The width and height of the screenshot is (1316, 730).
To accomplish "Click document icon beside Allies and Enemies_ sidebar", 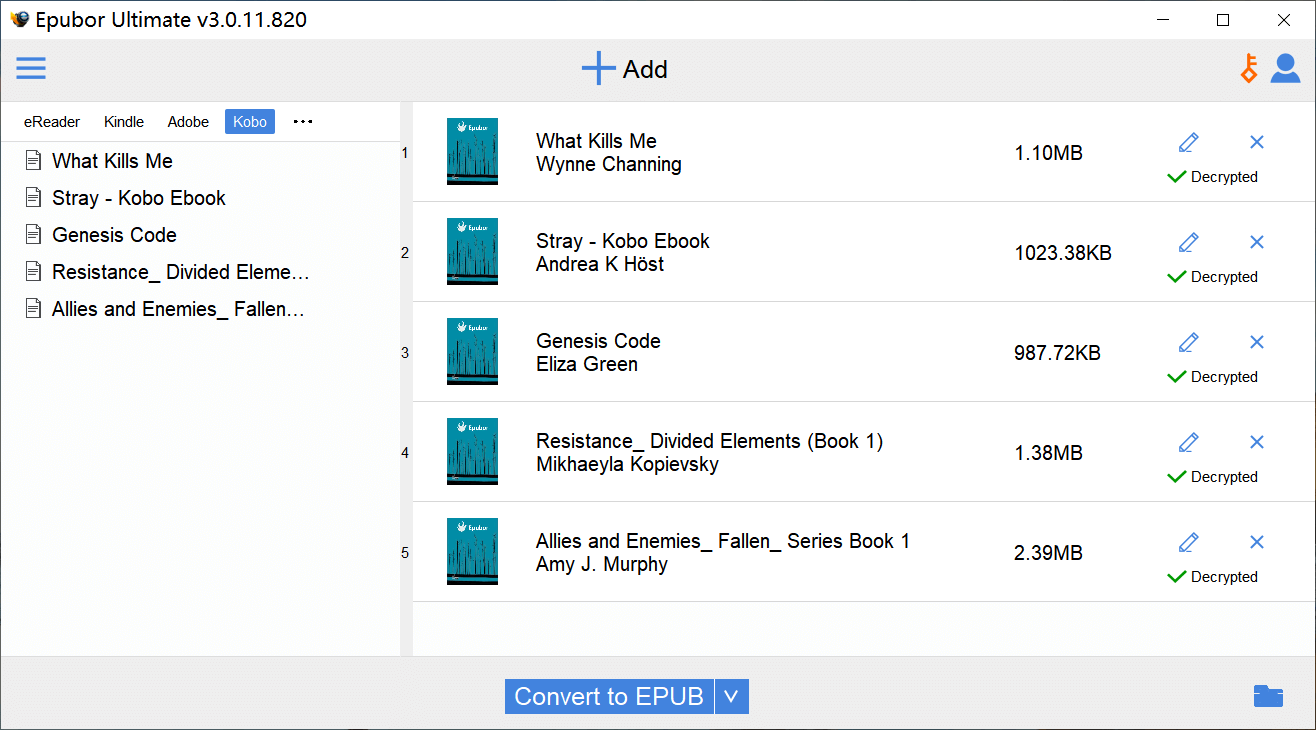I will [34, 308].
